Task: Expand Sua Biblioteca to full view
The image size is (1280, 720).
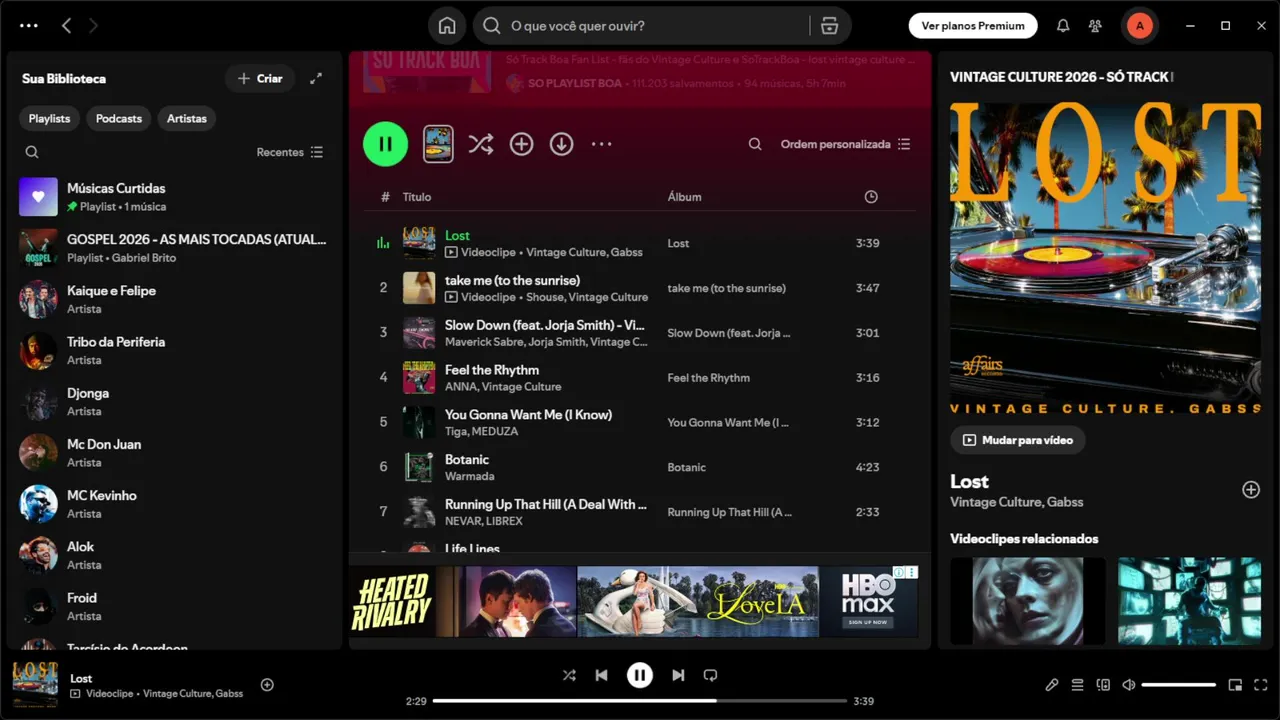Action: point(316,78)
